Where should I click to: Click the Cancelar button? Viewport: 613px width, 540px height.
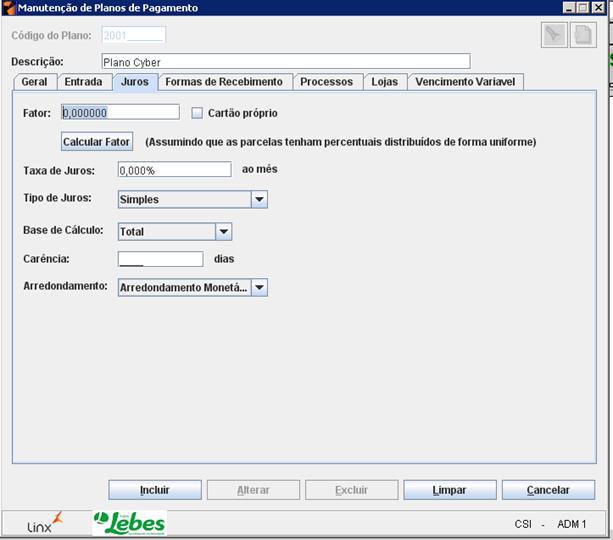click(x=548, y=490)
